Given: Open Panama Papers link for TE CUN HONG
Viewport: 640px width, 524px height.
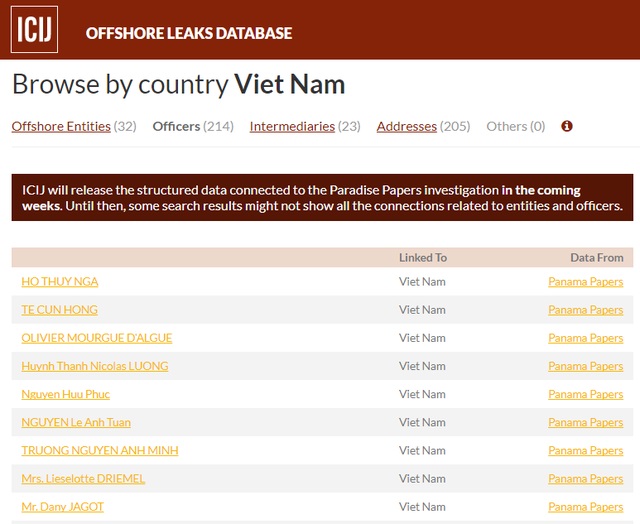Looking at the screenshot, I should tap(586, 310).
